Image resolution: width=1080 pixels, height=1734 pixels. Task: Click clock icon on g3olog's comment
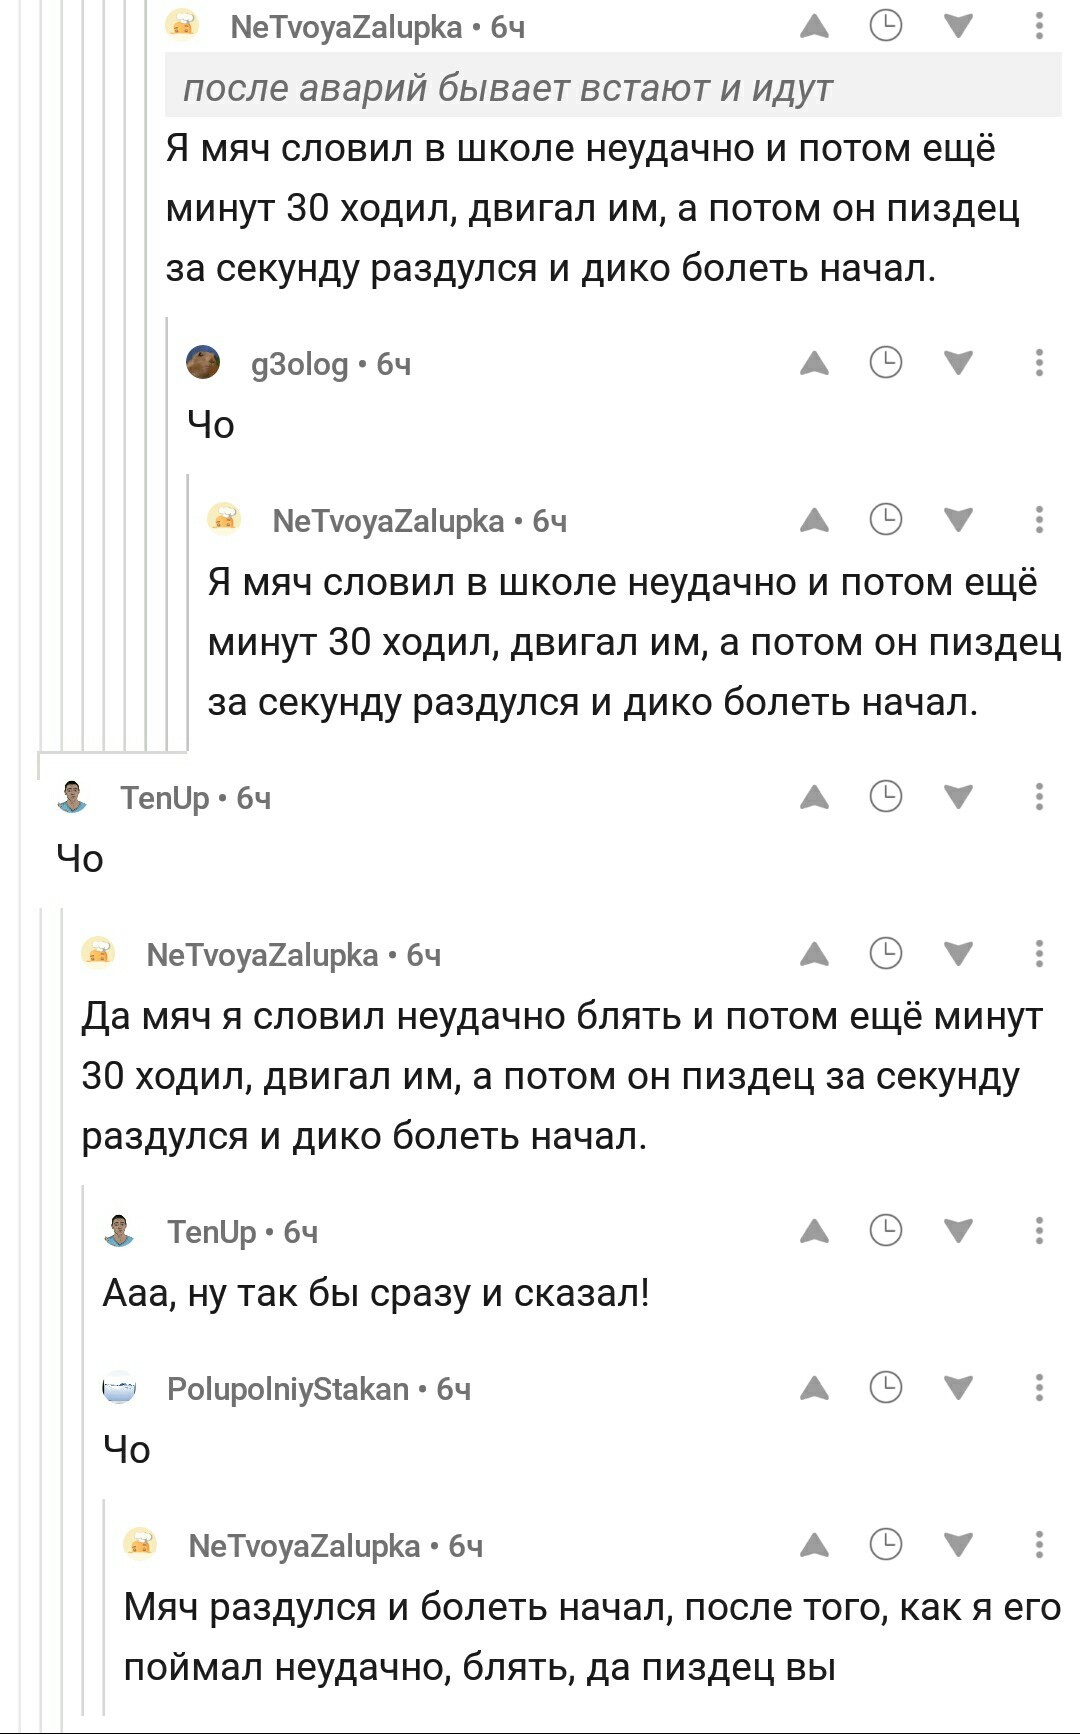click(x=886, y=363)
